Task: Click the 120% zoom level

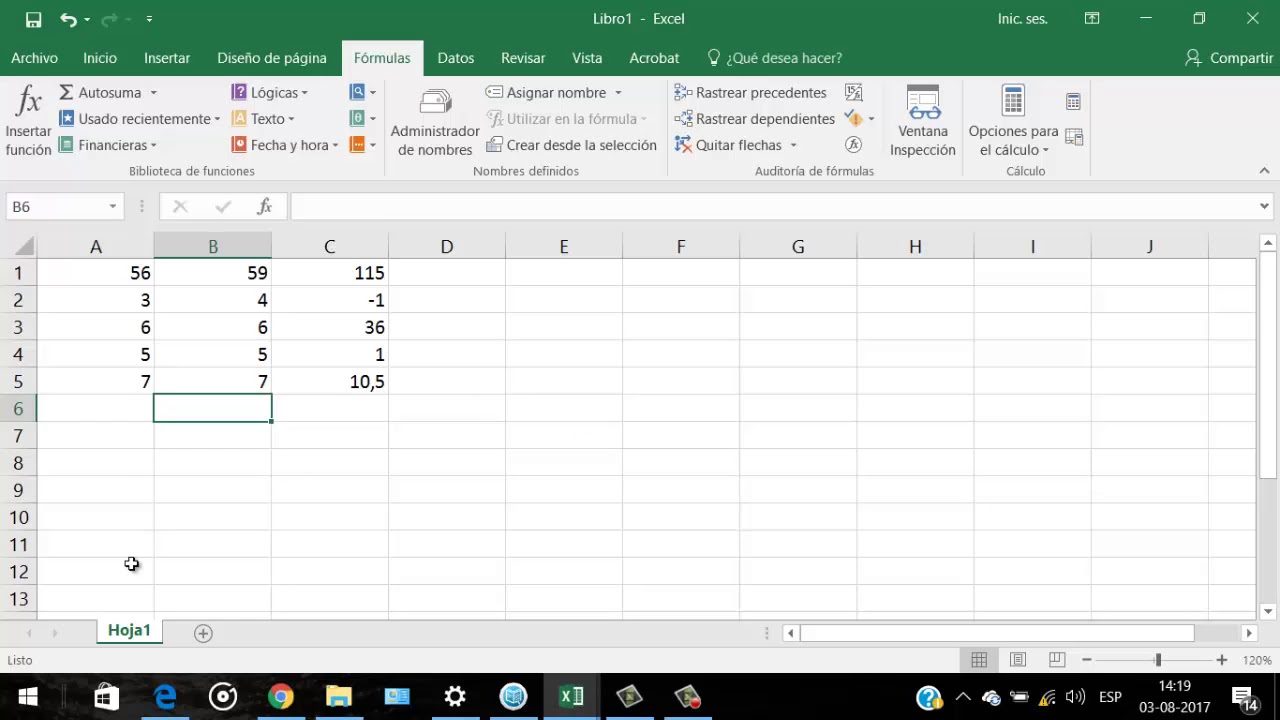Action: tap(1257, 660)
